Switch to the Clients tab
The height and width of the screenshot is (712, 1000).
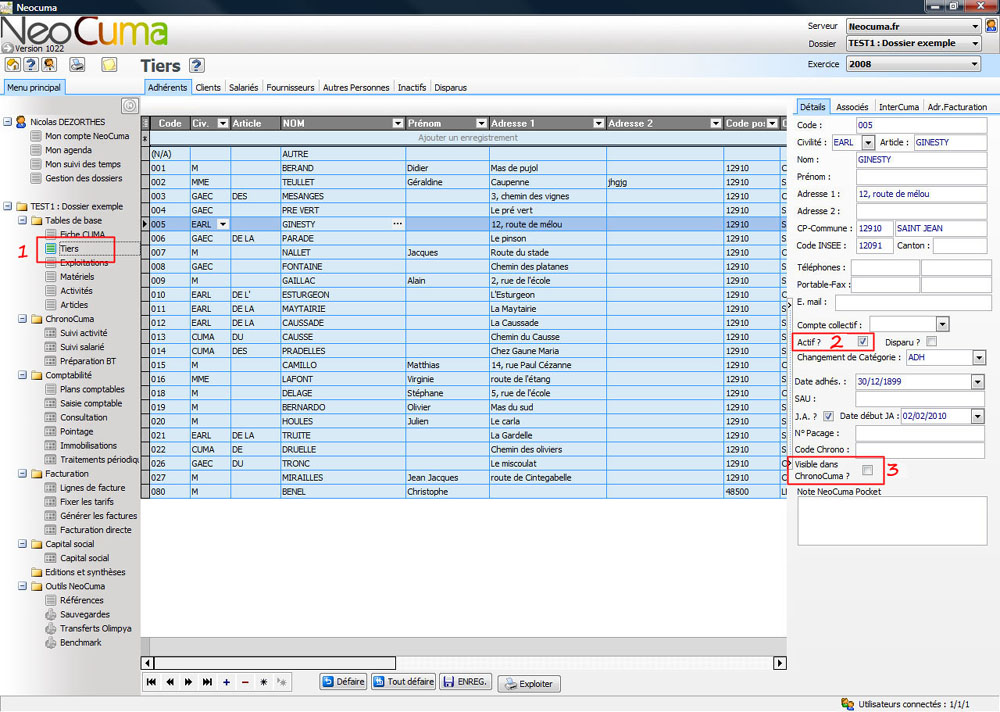(208, 87)
